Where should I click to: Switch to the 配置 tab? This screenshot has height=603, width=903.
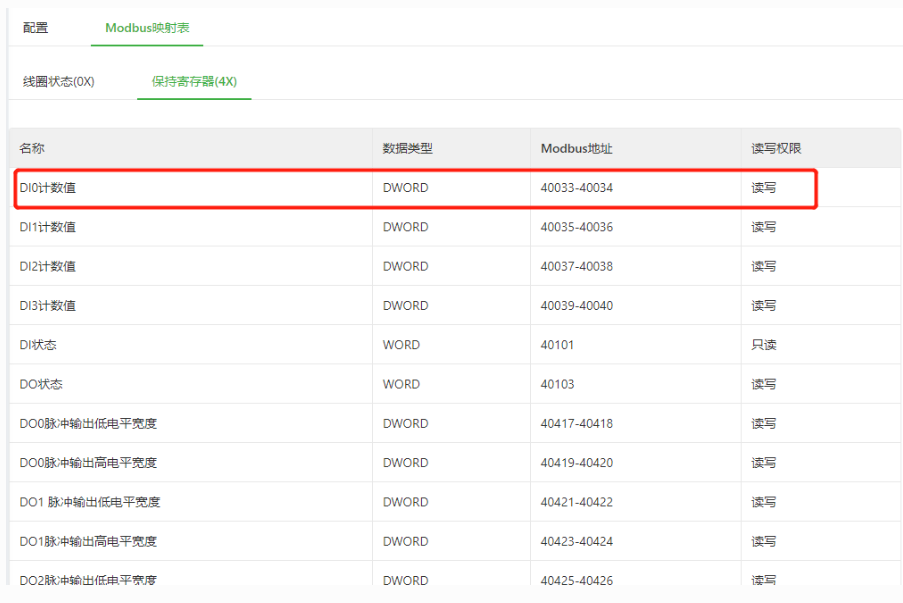(x=35, y=28)
